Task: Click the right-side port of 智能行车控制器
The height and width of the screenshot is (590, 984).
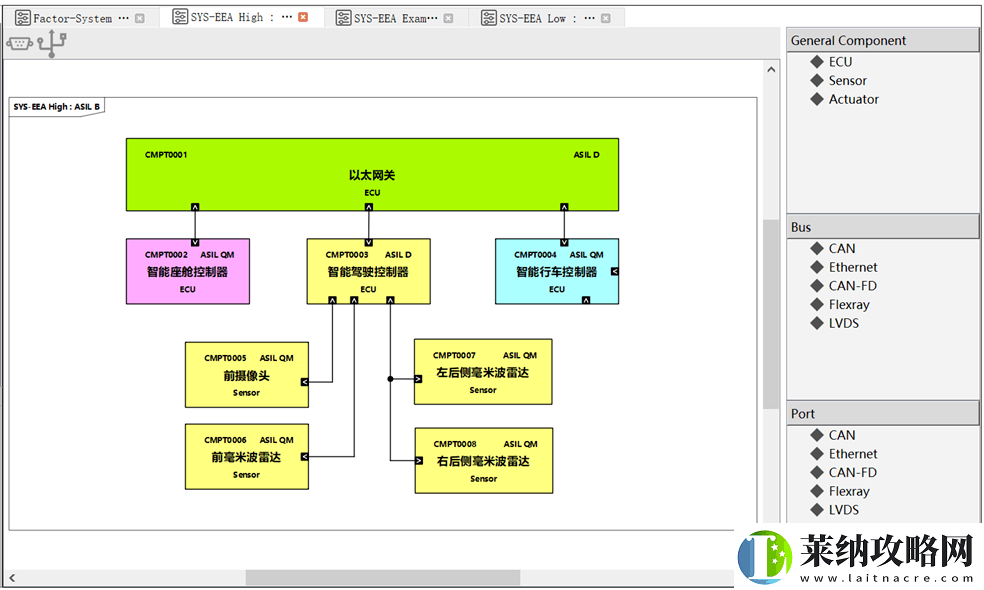Action: pos(615,271)
